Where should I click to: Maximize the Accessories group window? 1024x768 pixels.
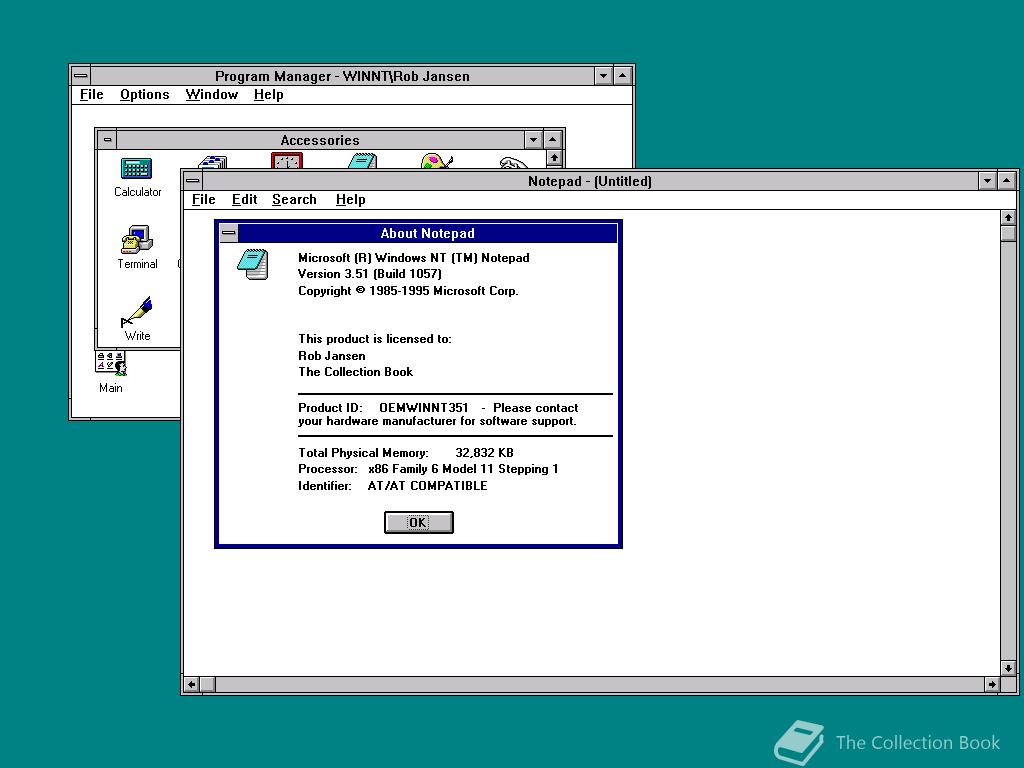[552, 140]
